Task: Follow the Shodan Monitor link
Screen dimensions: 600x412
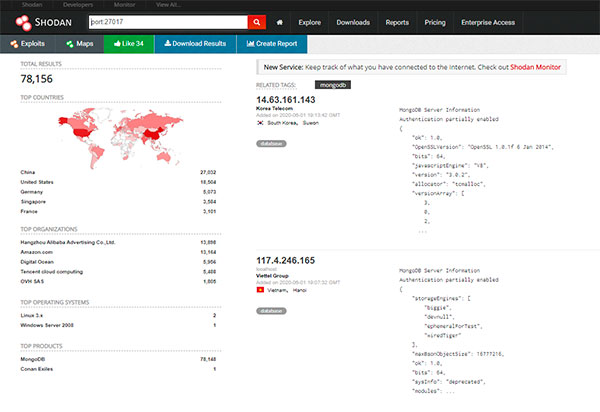Action: click(x=535, y=67)
